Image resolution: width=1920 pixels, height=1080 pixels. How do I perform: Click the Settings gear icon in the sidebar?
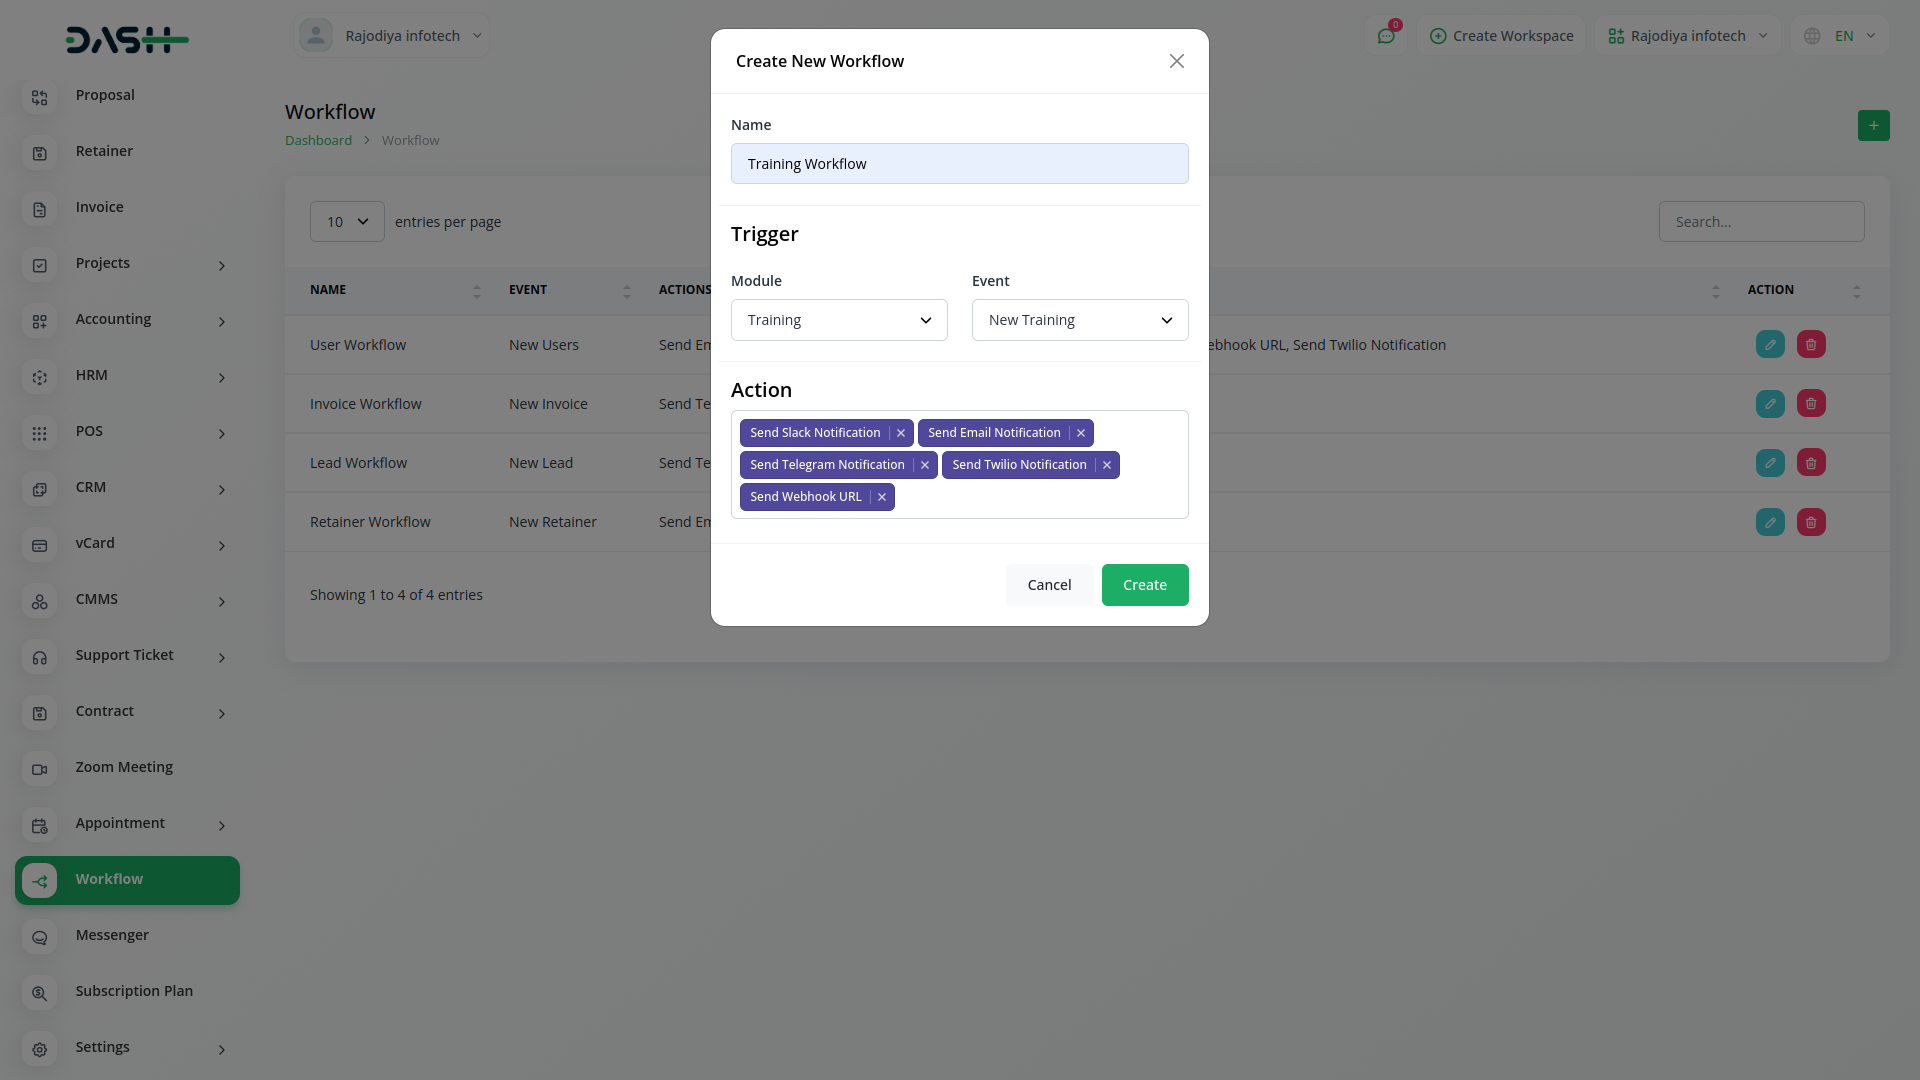pyautogui.click(x=39, y=1049)
